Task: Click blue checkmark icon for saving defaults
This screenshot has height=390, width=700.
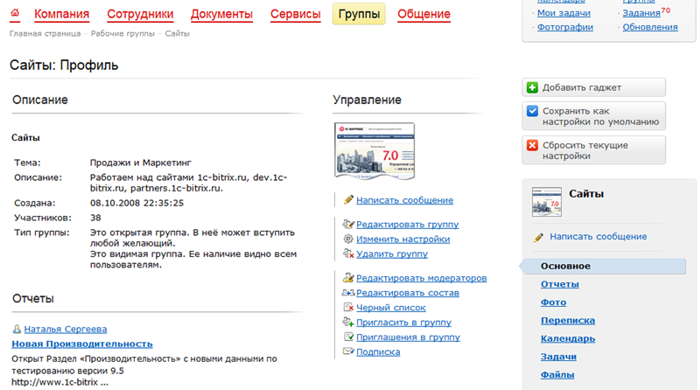Action: pyautogui.click(x=532, y=111)
